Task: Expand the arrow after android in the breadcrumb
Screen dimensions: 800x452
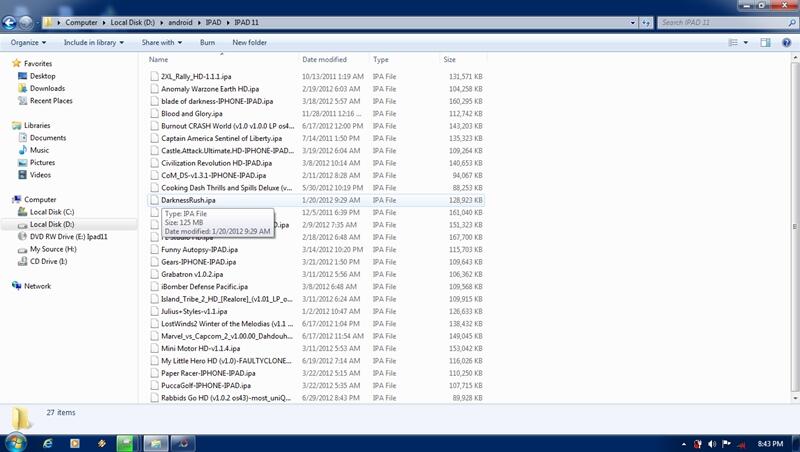Action: tap(199, 22)
